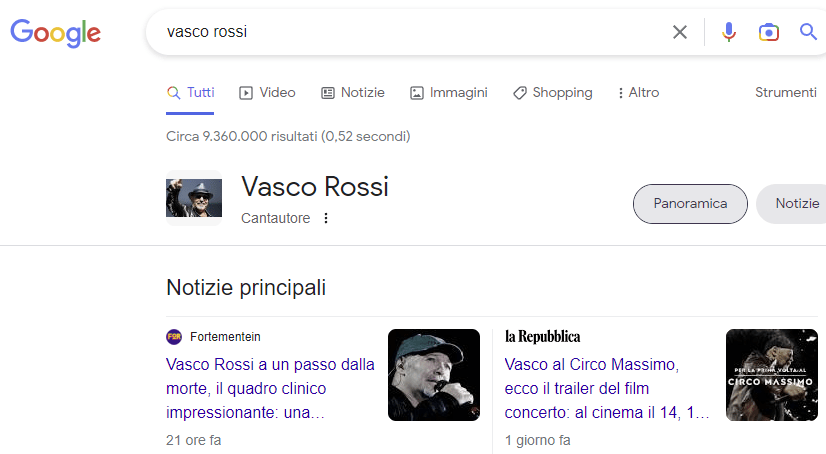This screenshot has height=454, width=826.
Task: Expand the Altro menu
Action: click(638, 93)
